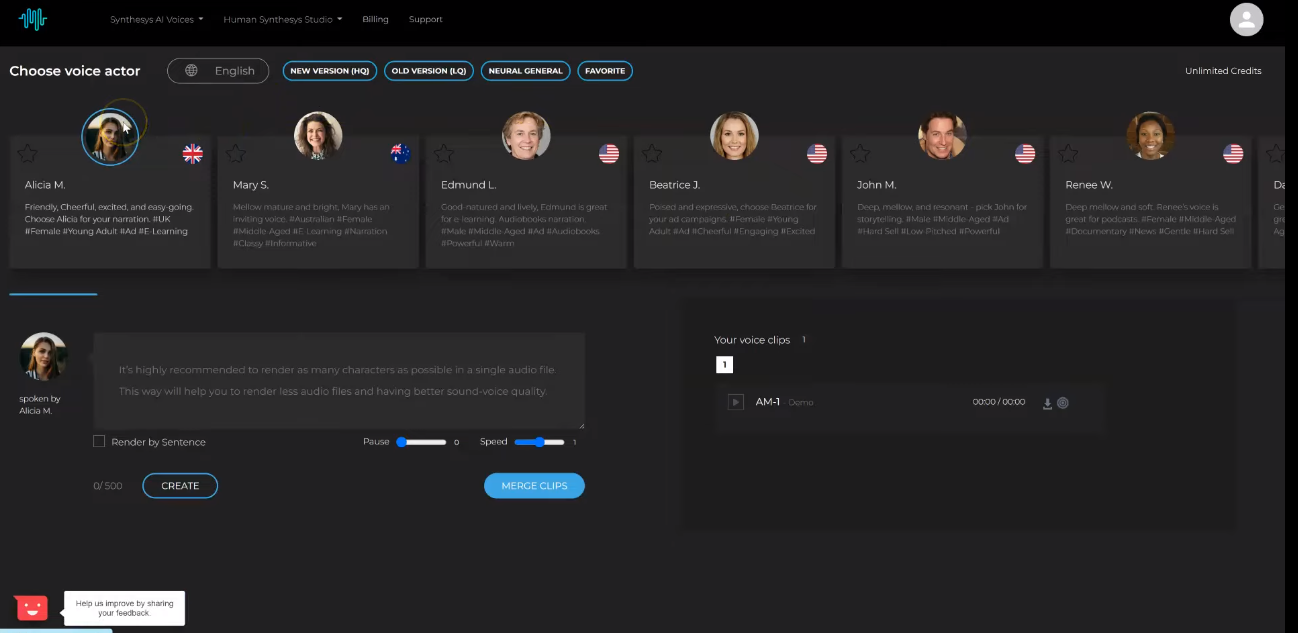Click the MERGE CLIPS button
The image size is (1298, 633).
534,486
